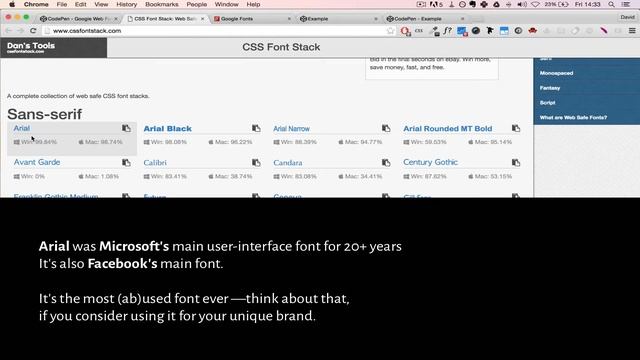The width and height of the screenshot is (640, 360).
Task: Jump to Script in the sidebar
Action: 547,102
